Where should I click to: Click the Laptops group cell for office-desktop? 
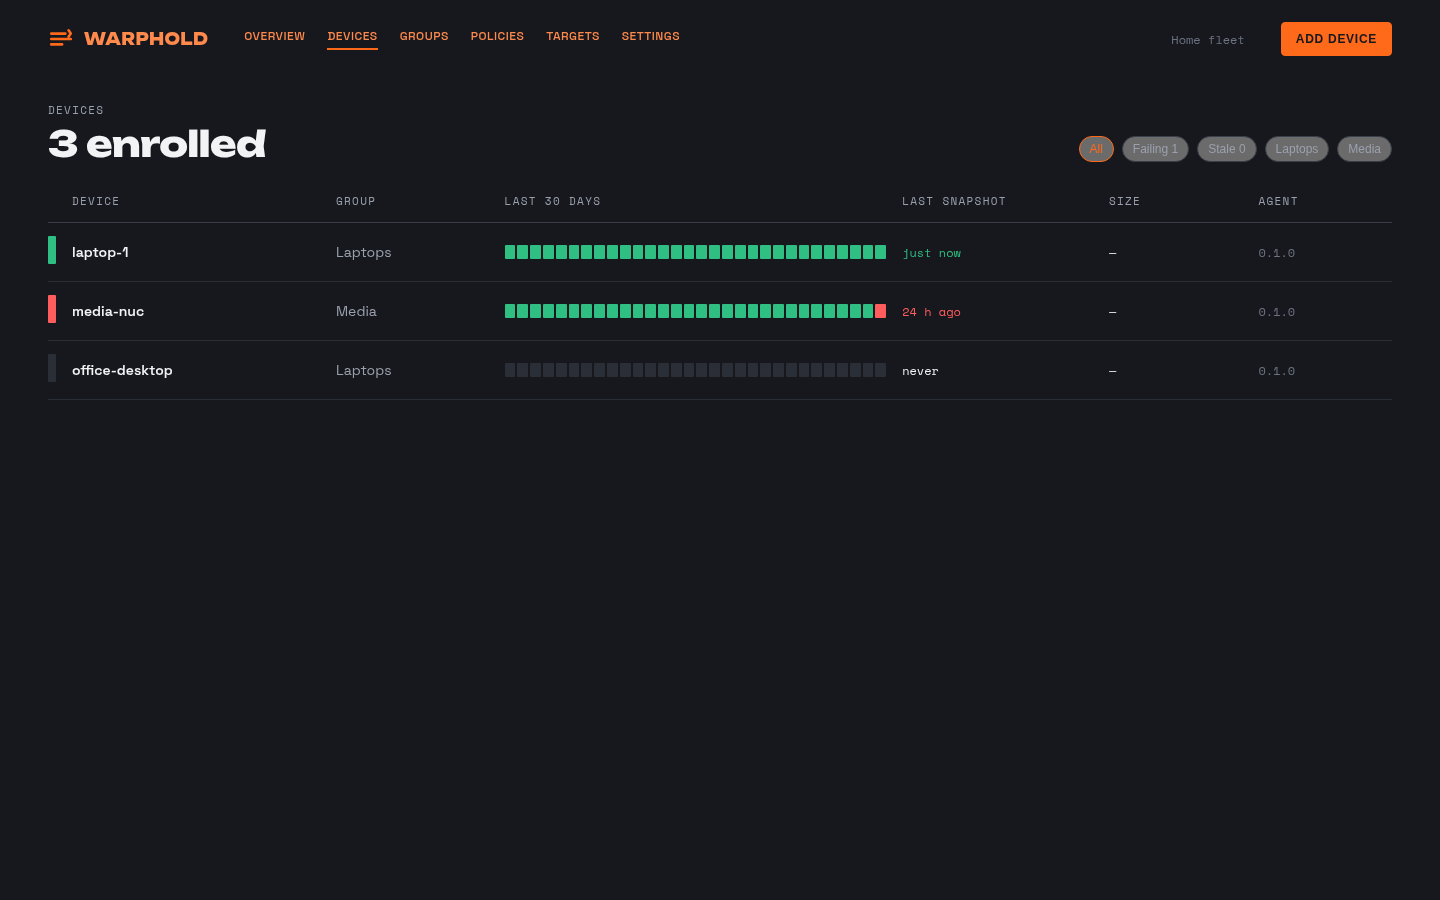click(x=363, y=370)
